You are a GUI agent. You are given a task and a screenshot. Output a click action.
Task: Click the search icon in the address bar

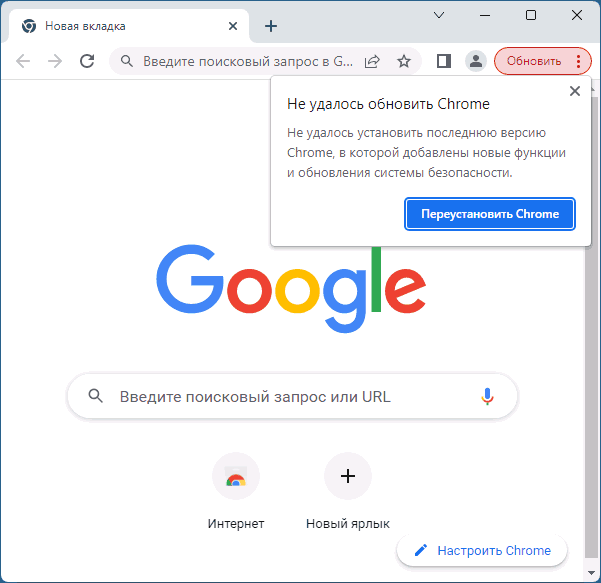(126, 61)
